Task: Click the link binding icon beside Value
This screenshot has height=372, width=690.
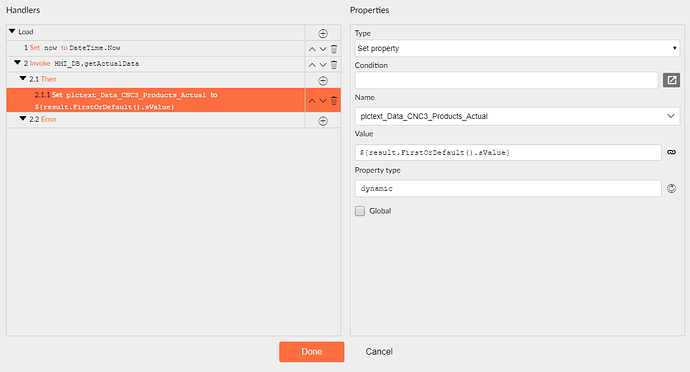Action: [672, 152]
